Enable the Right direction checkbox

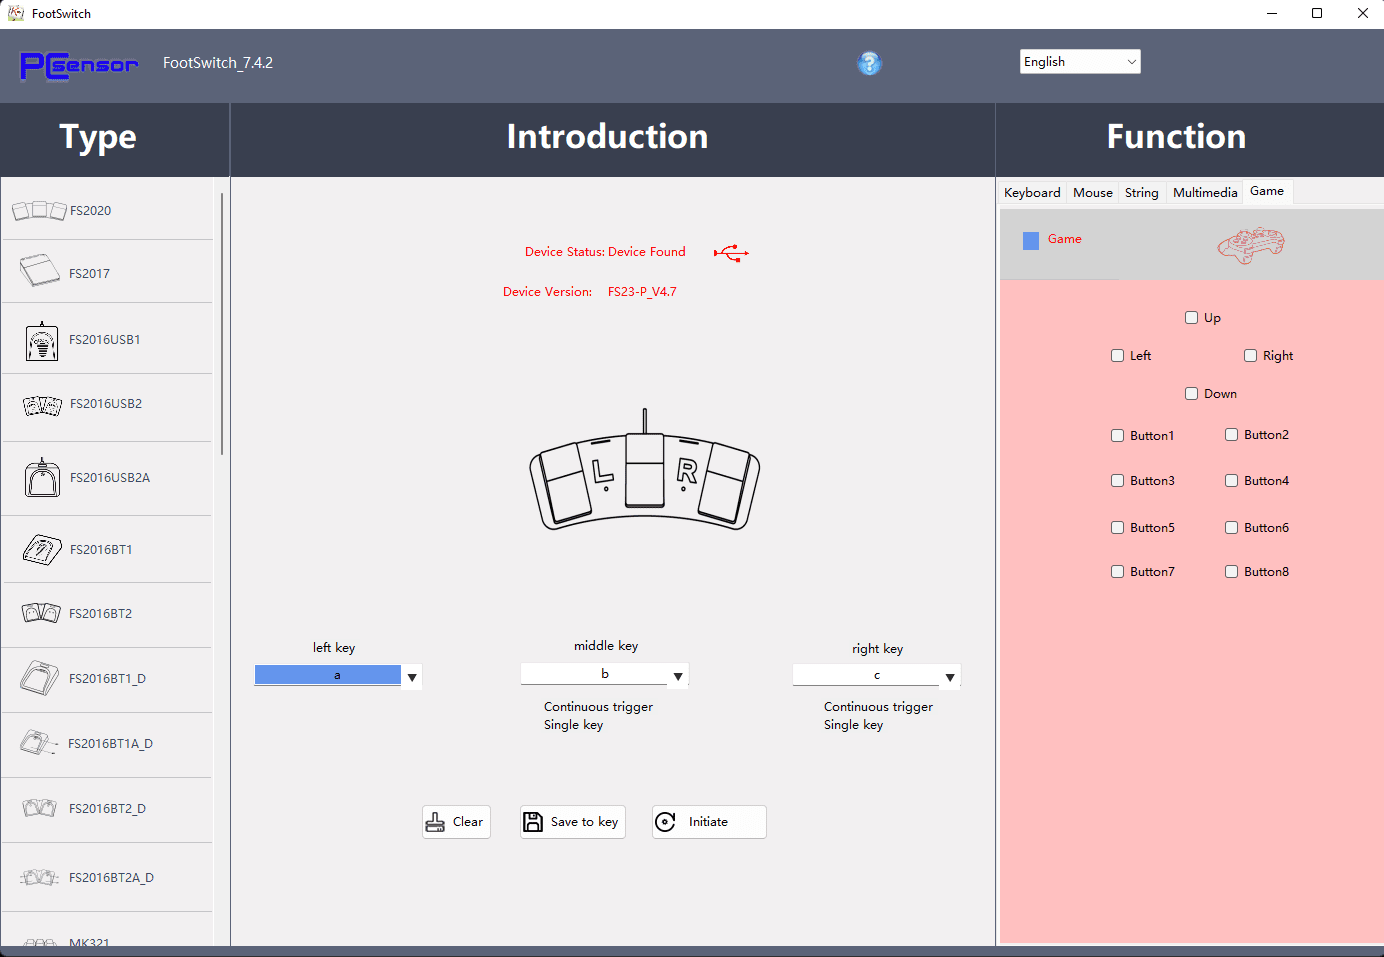1250,356
